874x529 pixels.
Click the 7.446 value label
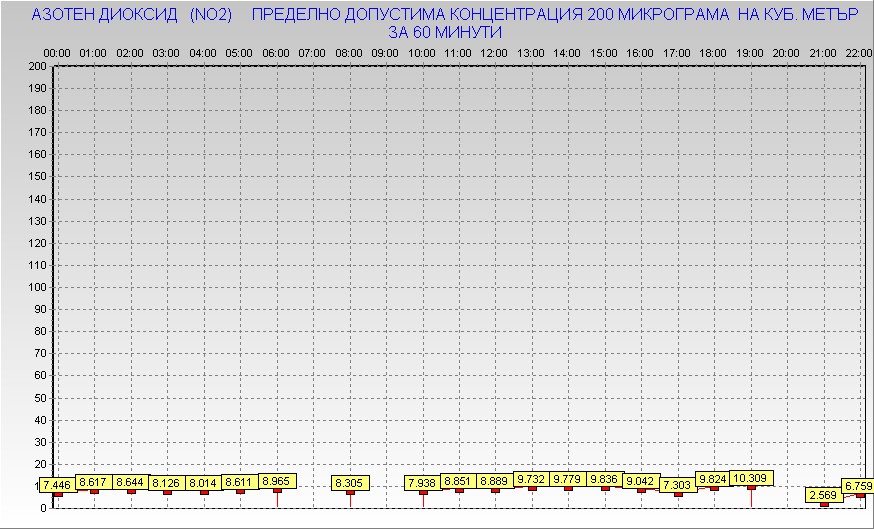[x=58, y=485]
